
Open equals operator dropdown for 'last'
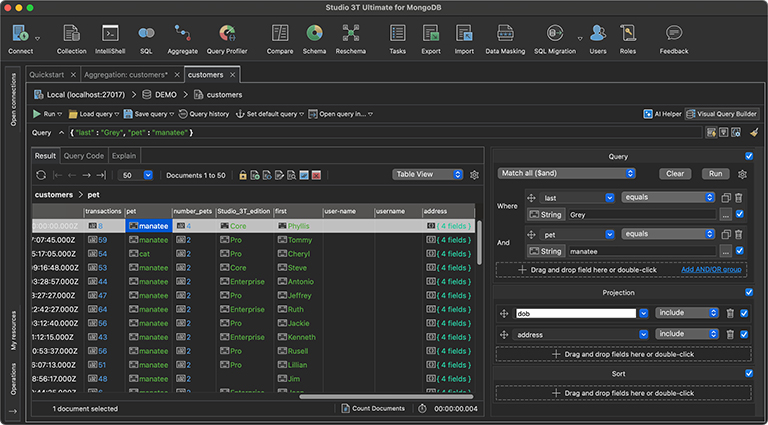pos(668,197)
